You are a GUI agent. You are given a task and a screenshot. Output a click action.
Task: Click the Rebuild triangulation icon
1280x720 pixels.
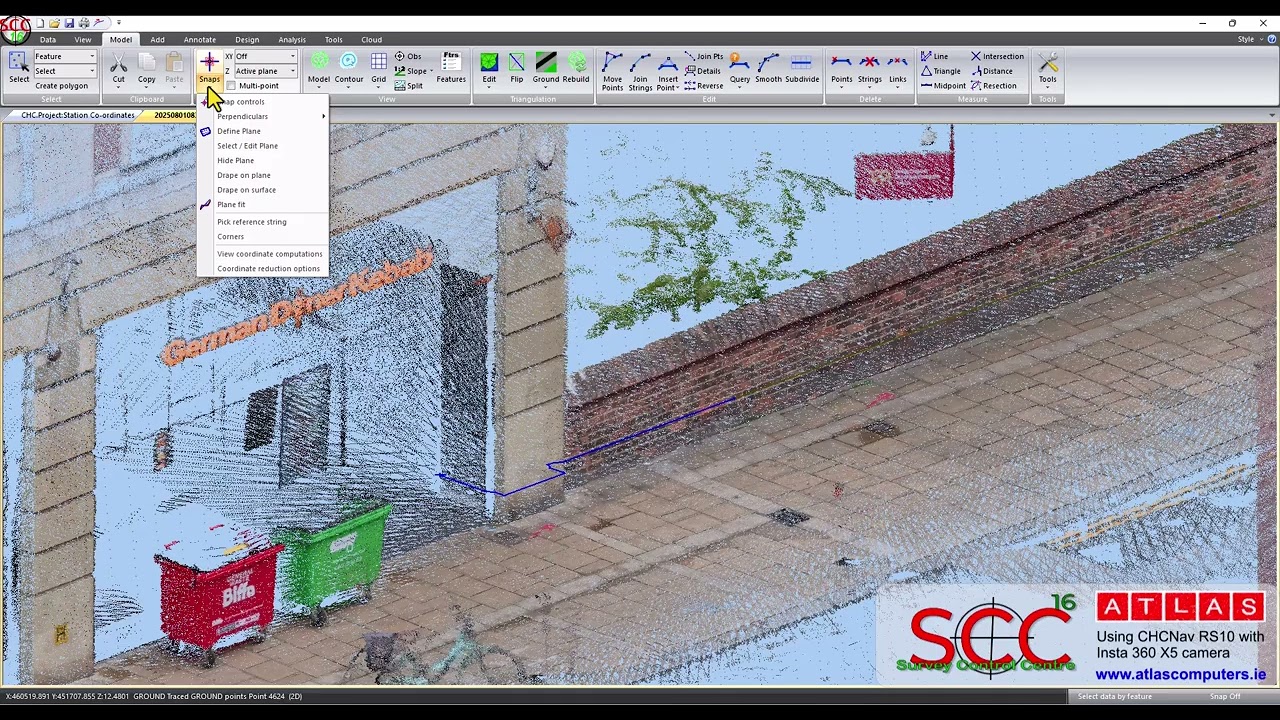point(576,63)
